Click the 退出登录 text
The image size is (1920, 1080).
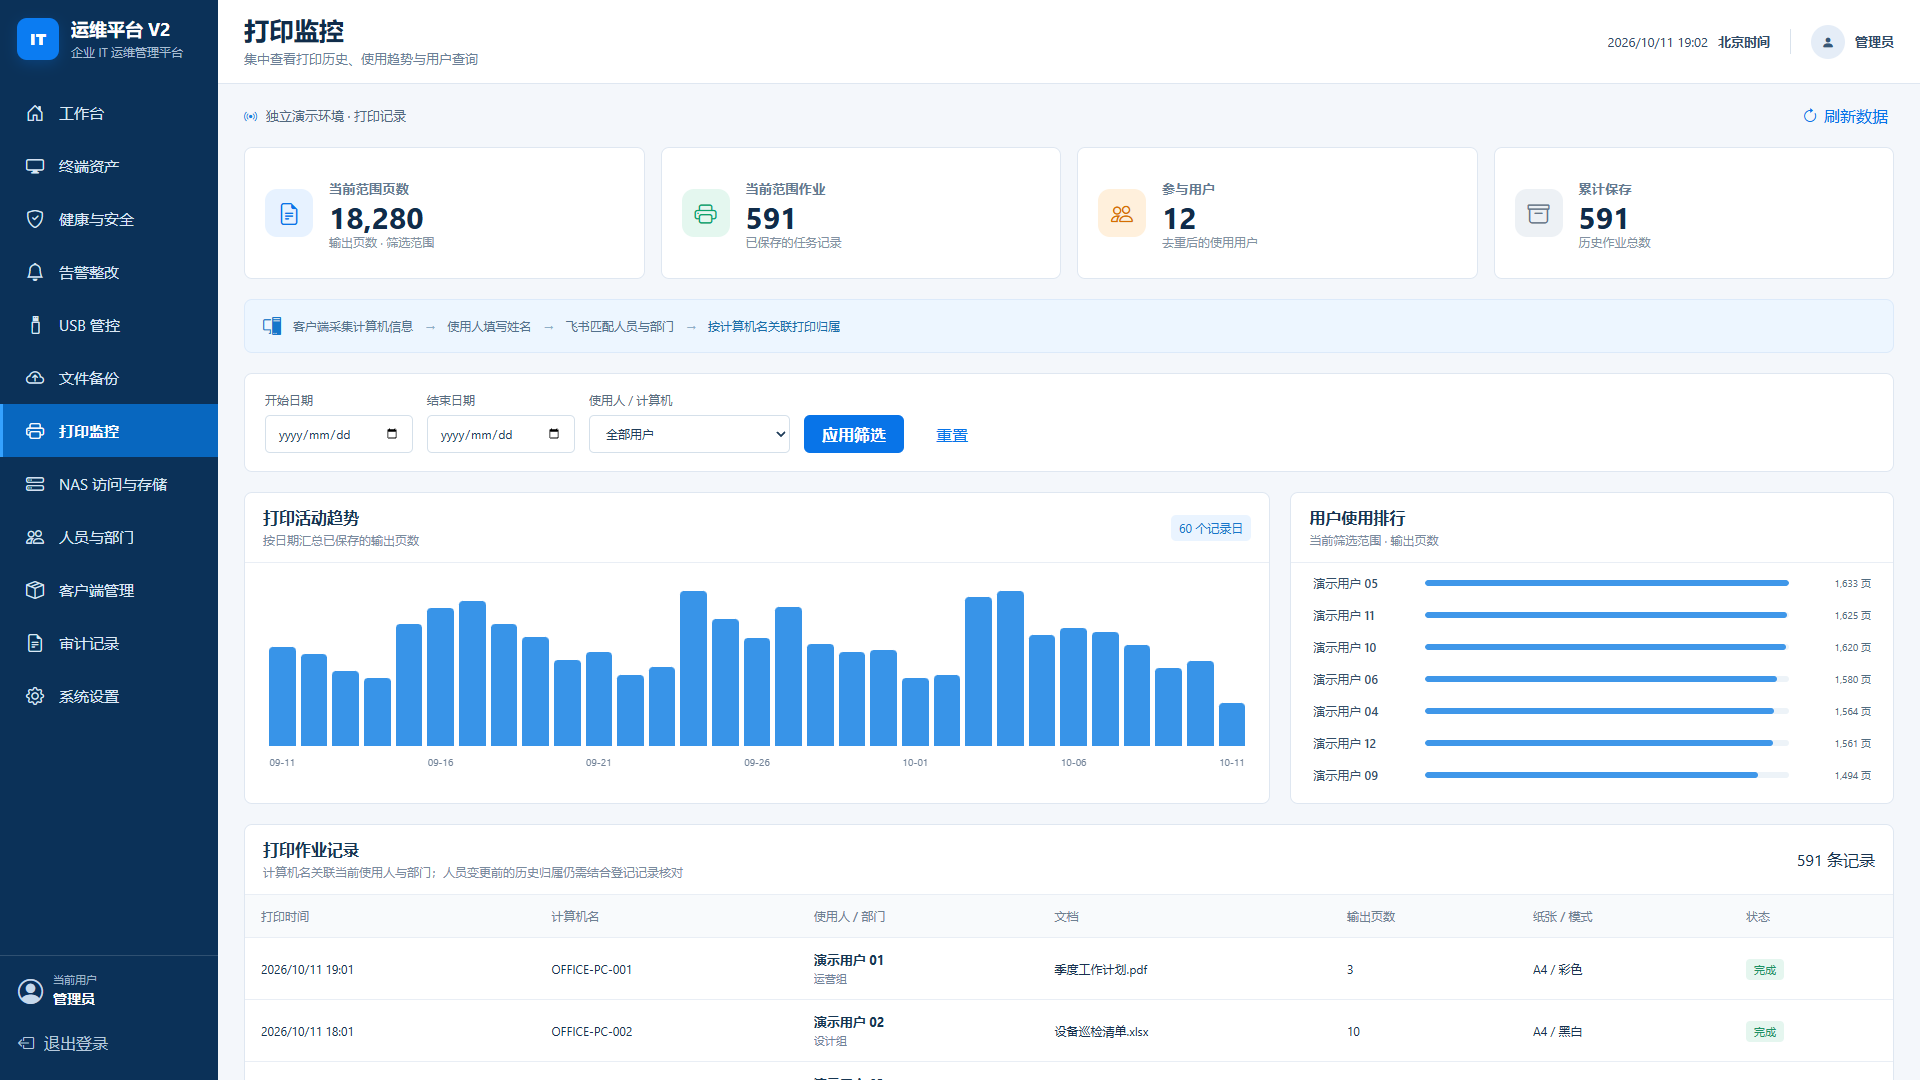[x=76, y=1043]
